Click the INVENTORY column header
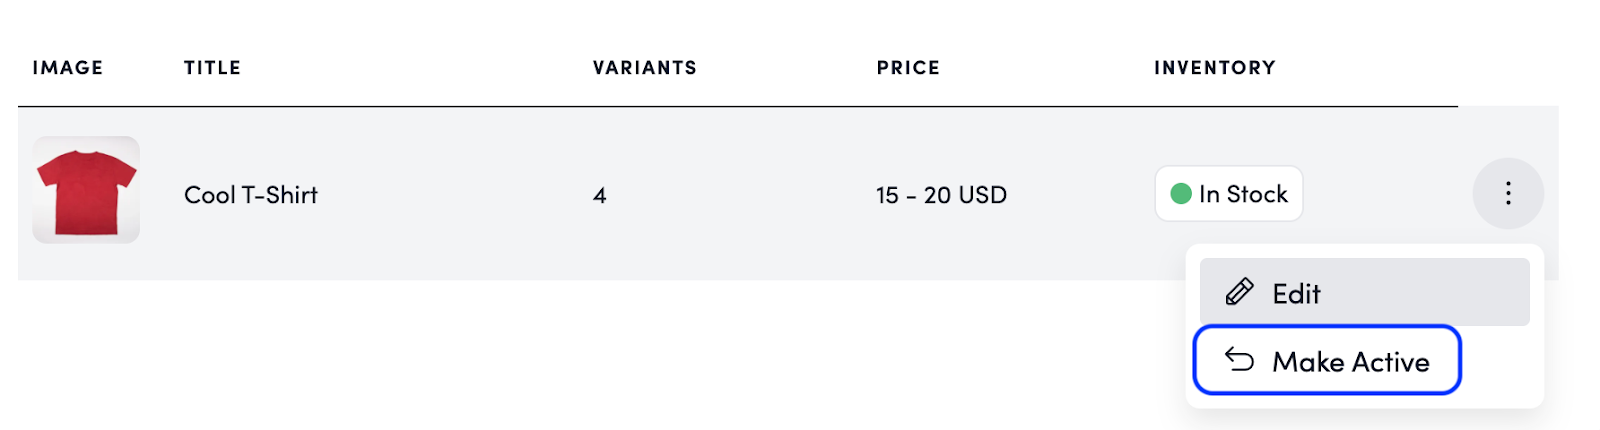Image resolution: width=1600 pixels, height=430 pixels. (x=1214, y=68)
